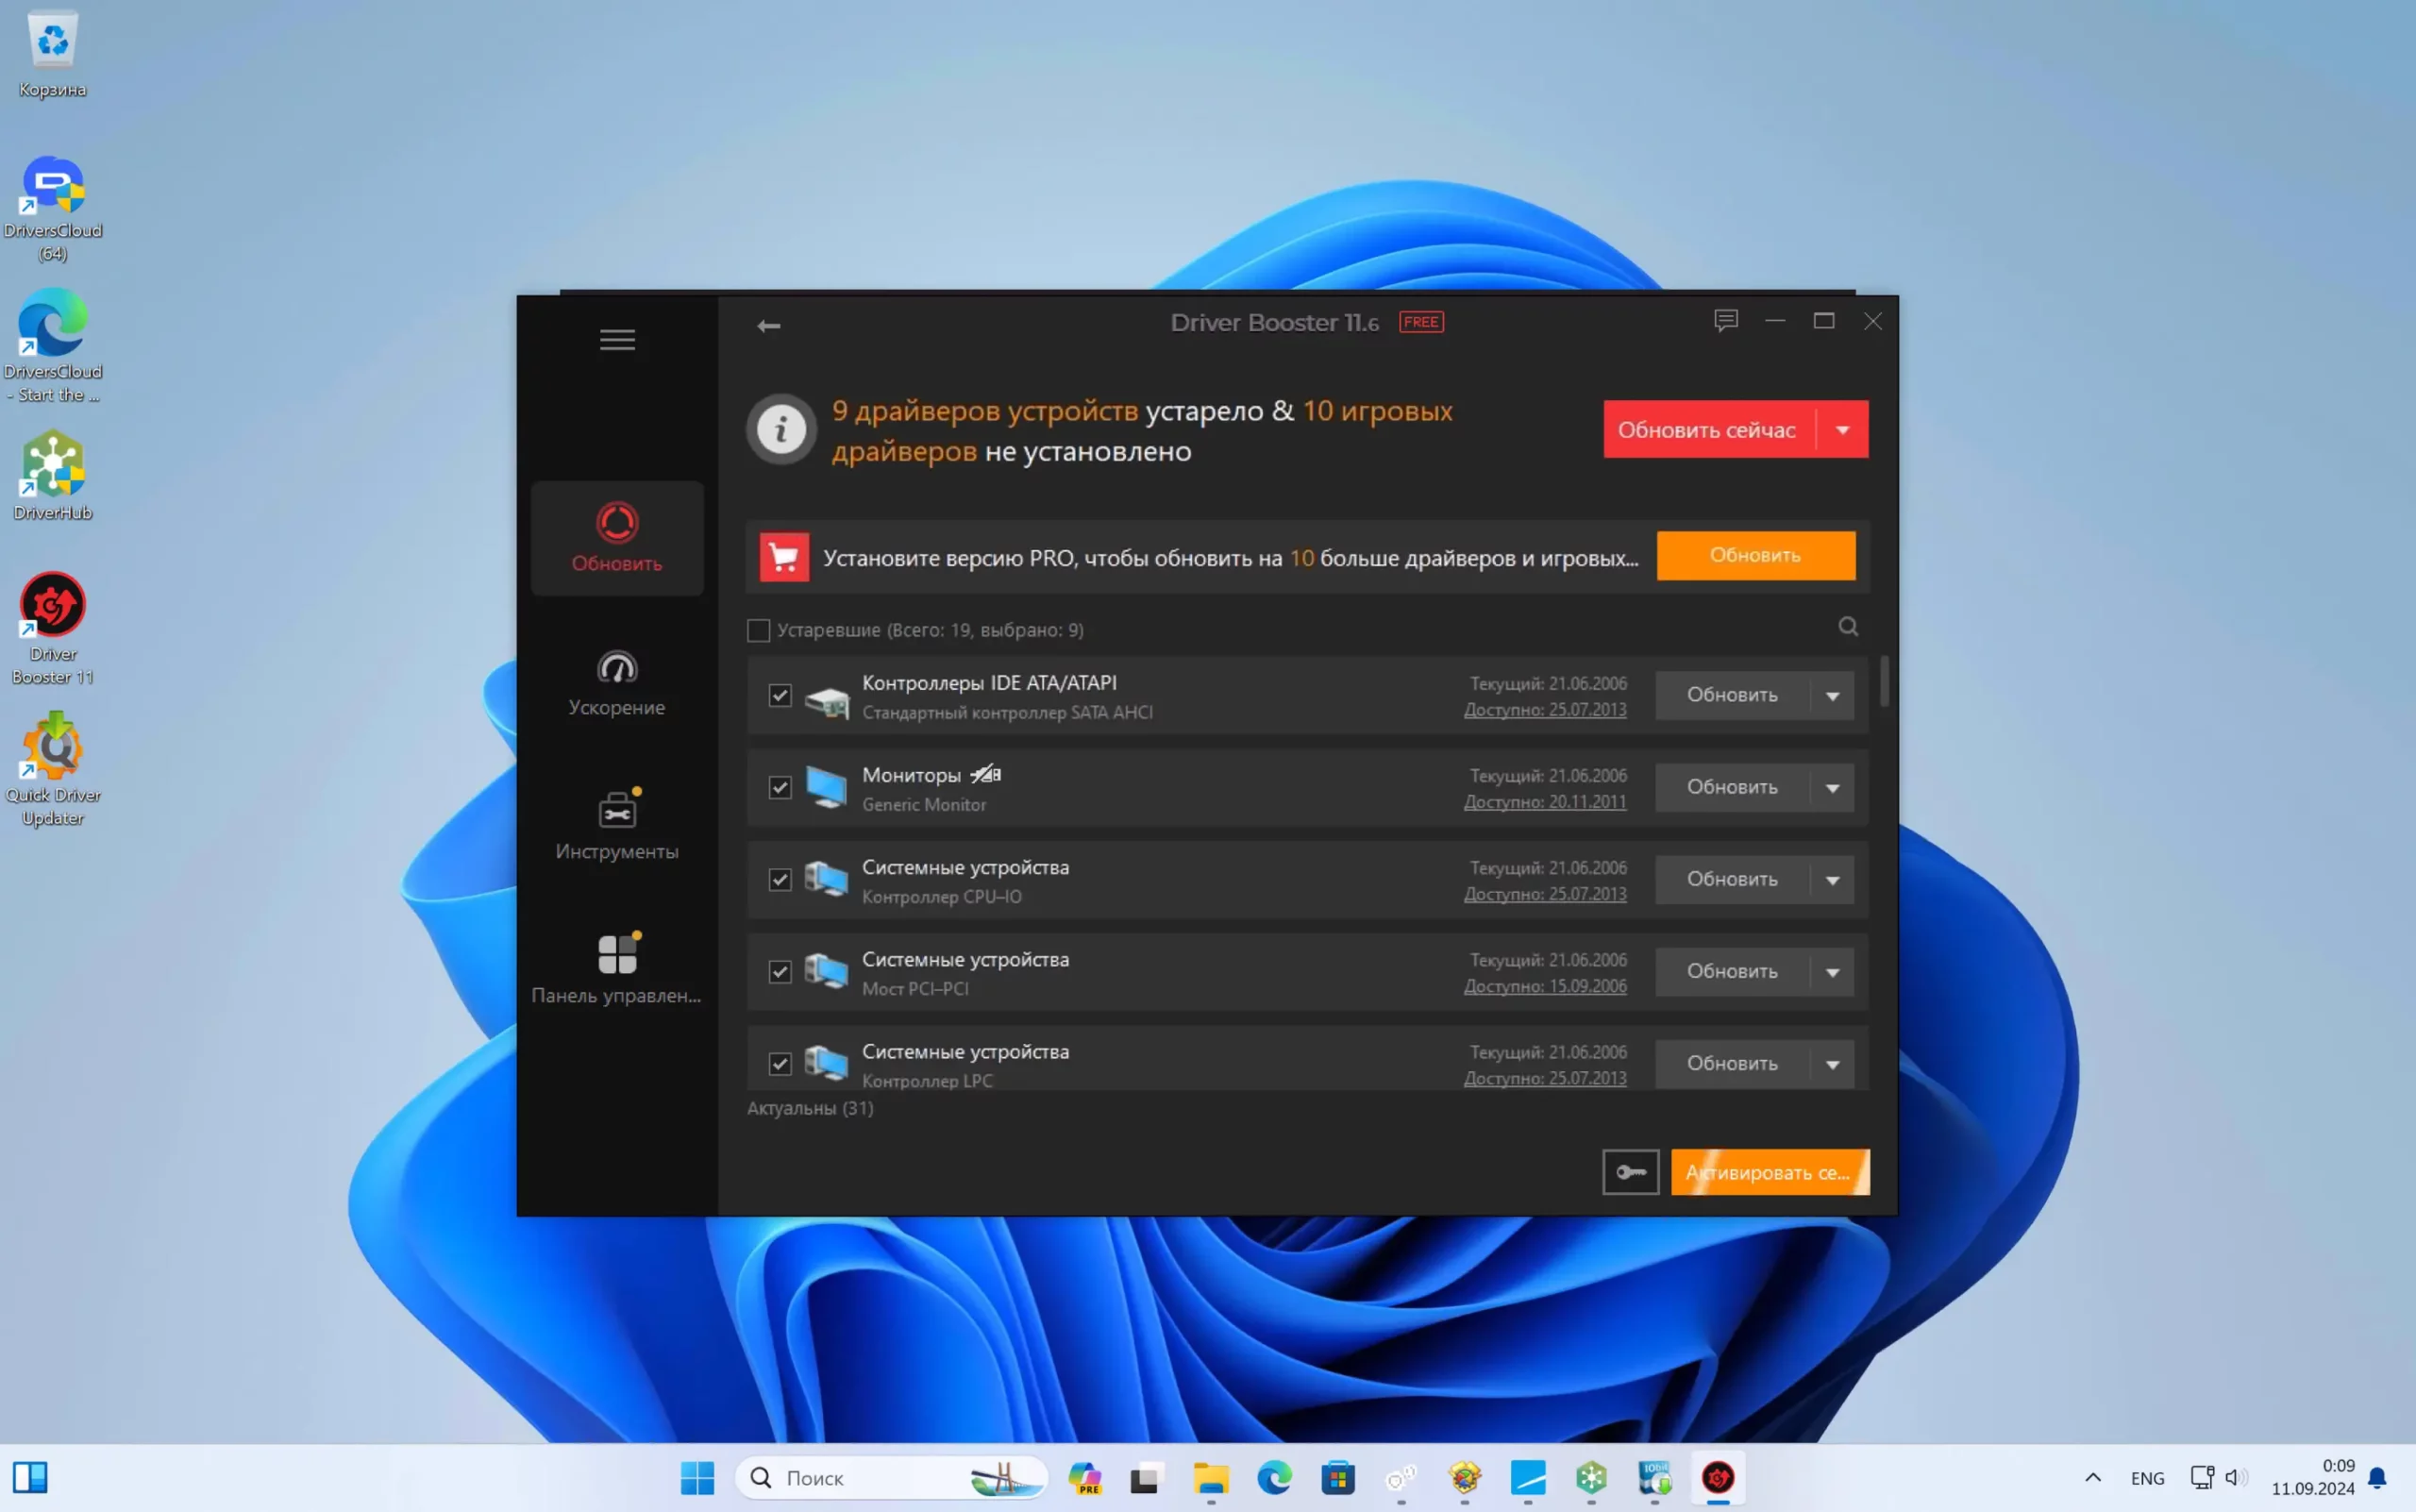This screenshot has height=1512, width=2416.
Task: Switch to the Ускорение sidebar tab
Action: pyautogui.click(x=617, y=684)
